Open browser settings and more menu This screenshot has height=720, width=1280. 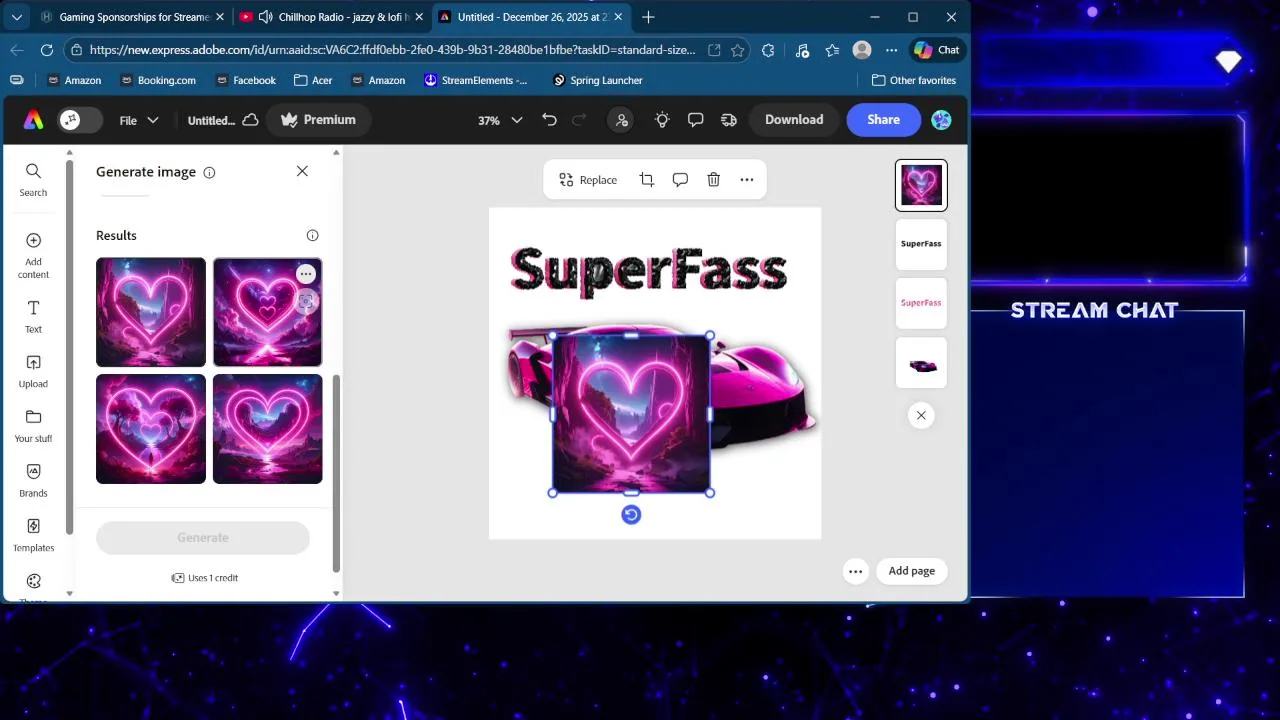pyautogui.click(x=892, y=50)
